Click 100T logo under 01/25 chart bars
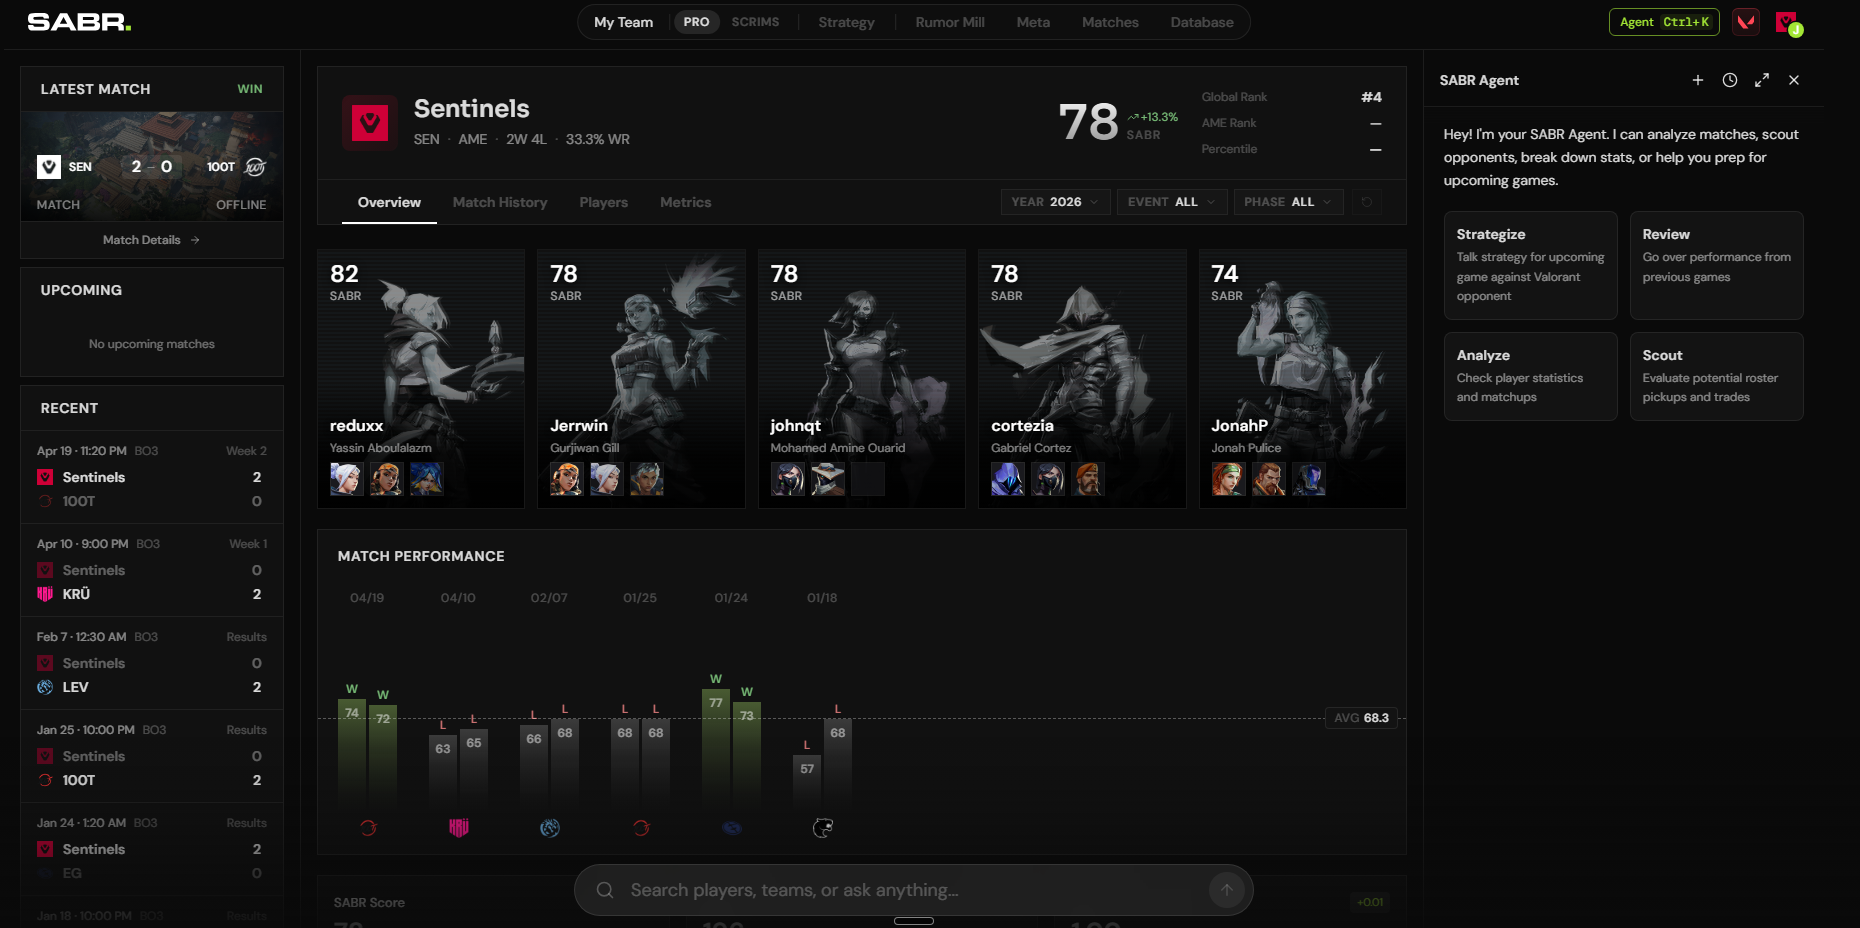 point(641,827)
